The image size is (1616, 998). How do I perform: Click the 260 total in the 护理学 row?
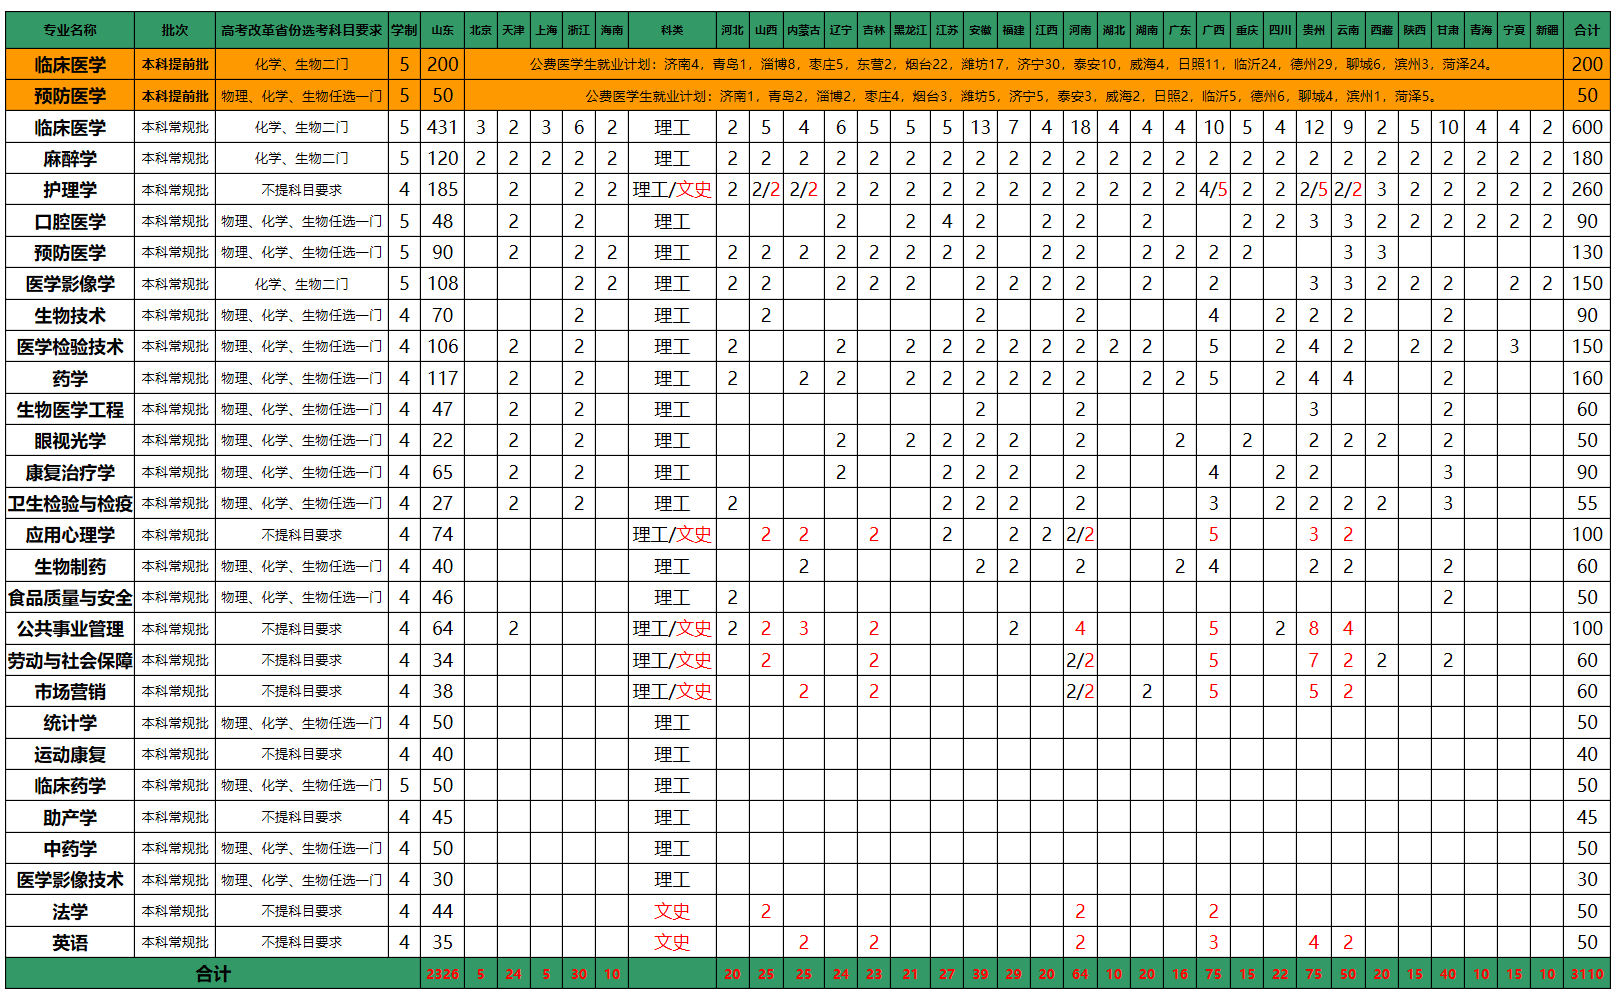pos(1587,189)
